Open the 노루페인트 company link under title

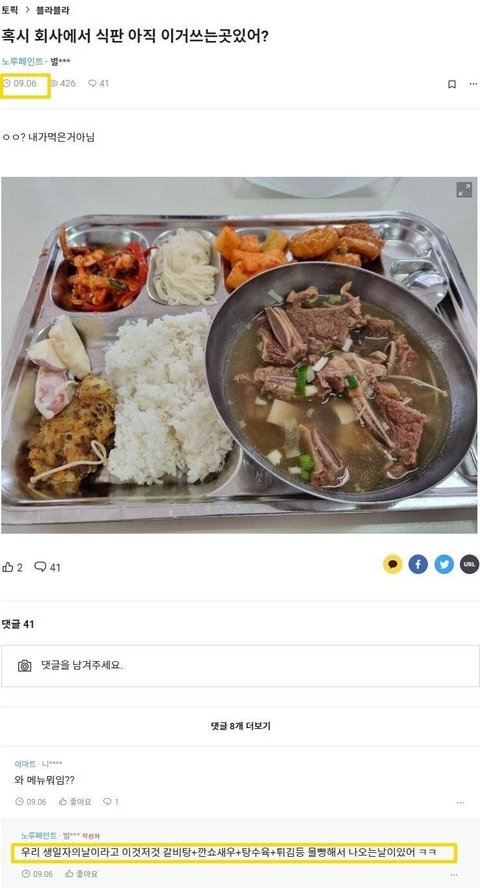point(22,61)
